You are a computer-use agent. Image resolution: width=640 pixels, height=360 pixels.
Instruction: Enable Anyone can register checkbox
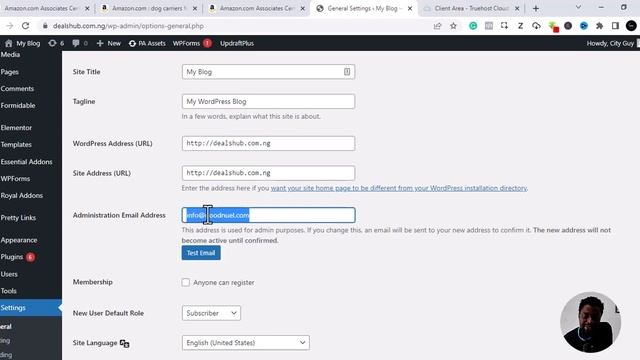[x=186, y=282]
